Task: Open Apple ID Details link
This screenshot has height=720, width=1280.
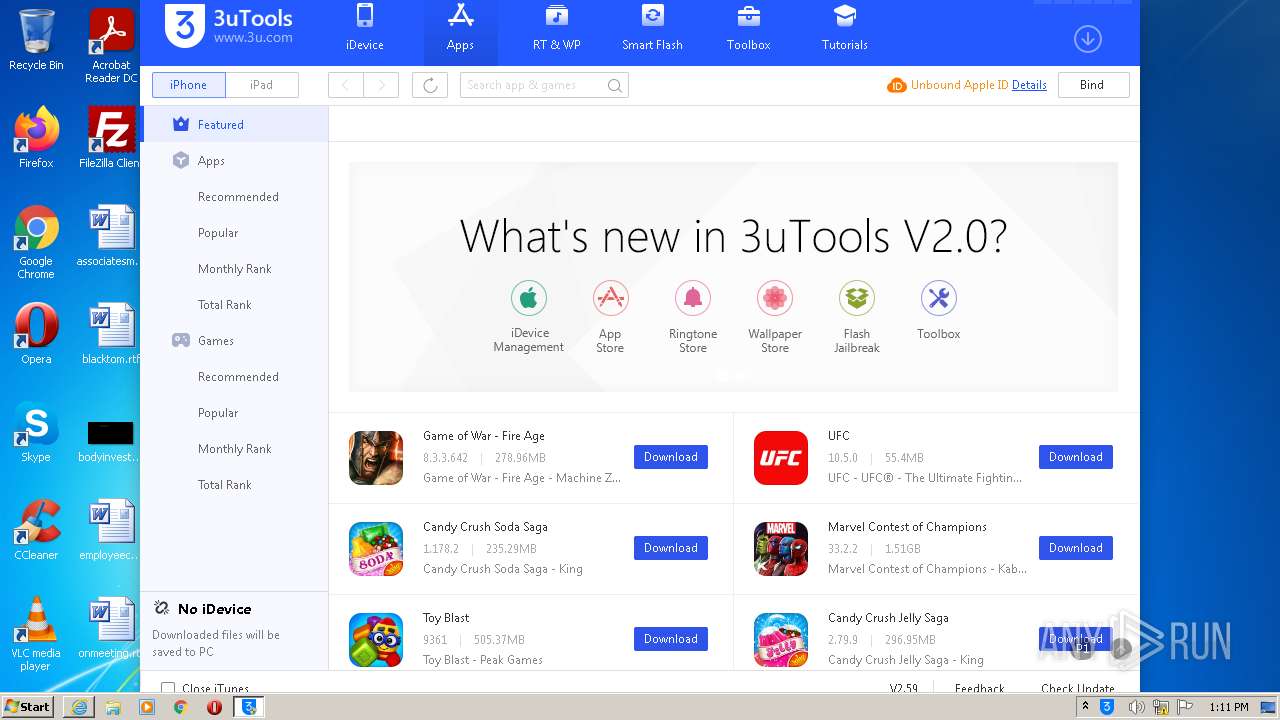Action: point(1029,85)
